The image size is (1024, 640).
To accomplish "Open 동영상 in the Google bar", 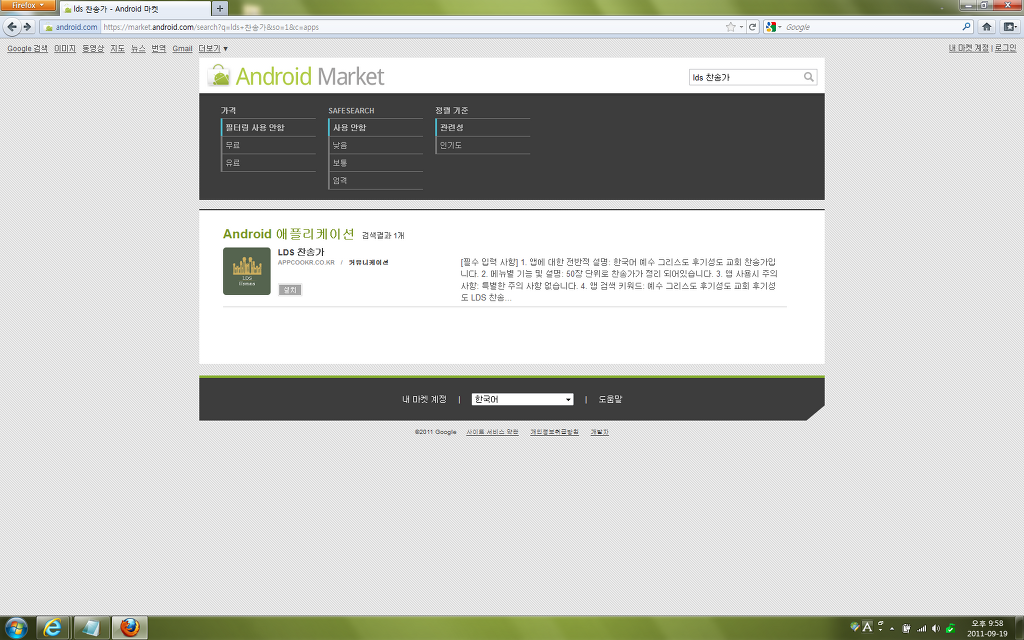I will pos(93,48).
